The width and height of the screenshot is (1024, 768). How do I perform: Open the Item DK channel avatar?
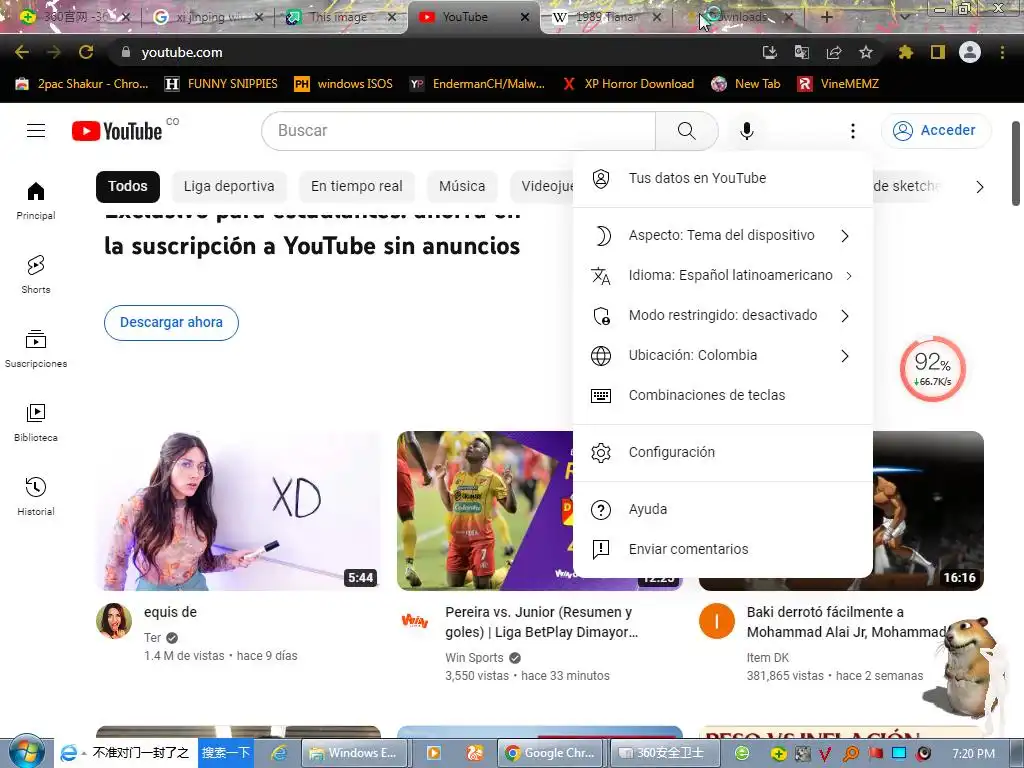point(717,620)
